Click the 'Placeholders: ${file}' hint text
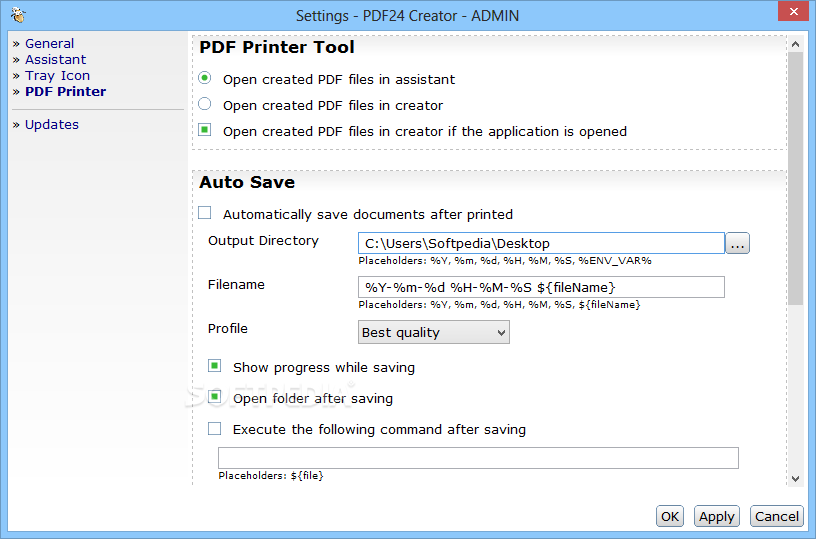The image size is (816, 539). [x=271, y=476]
